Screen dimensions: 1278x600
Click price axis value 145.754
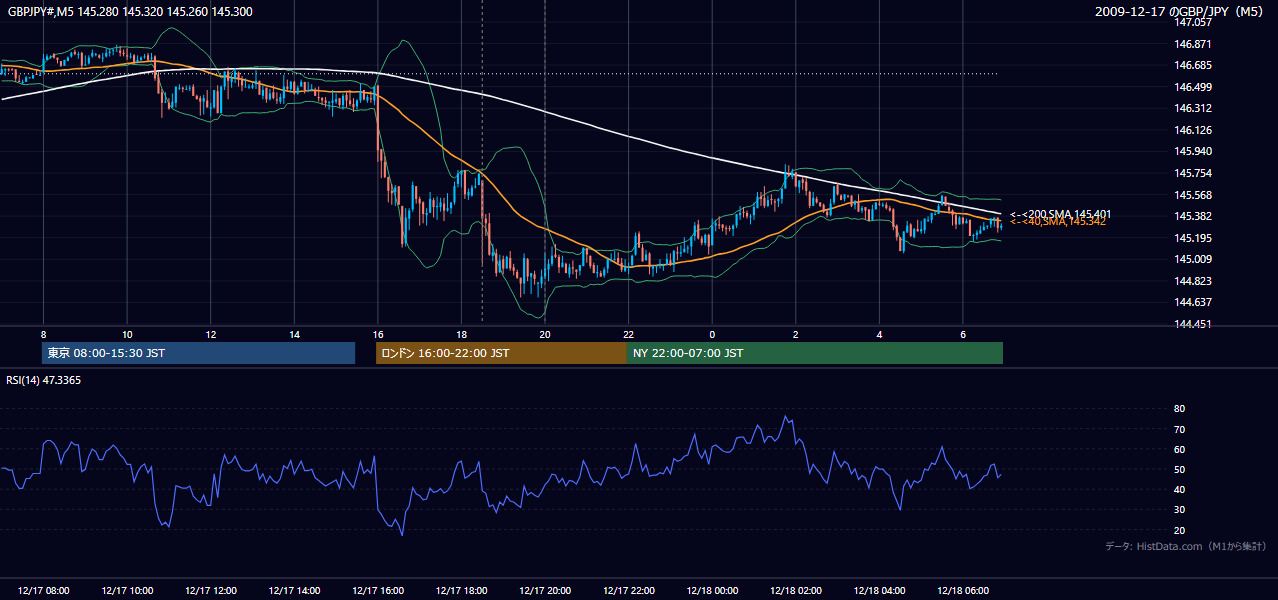coord(1192,173)
